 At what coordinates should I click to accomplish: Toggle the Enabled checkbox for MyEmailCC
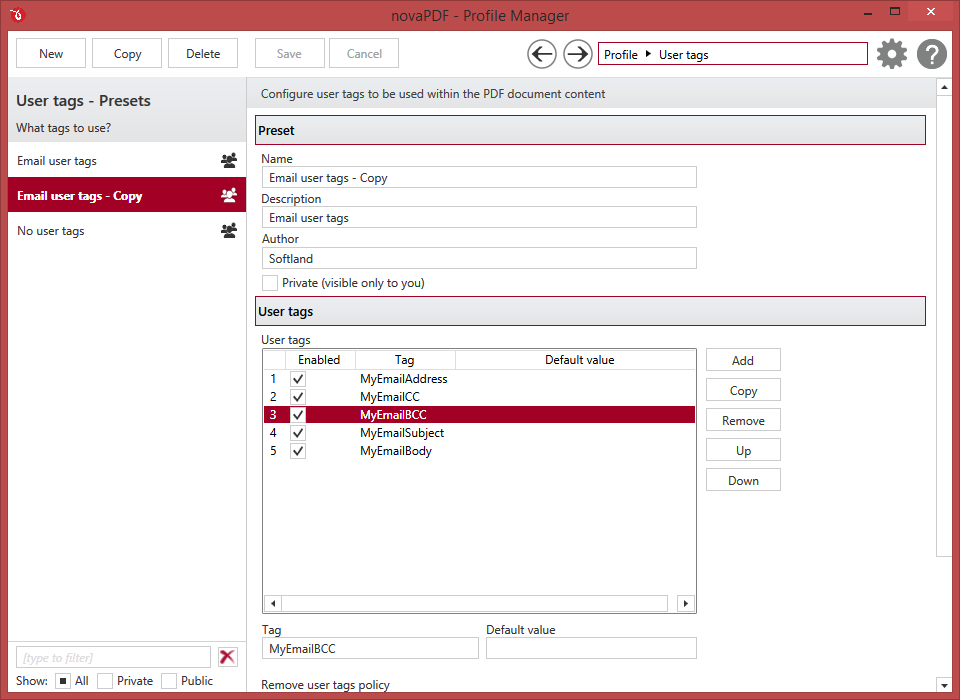(298, 397)
